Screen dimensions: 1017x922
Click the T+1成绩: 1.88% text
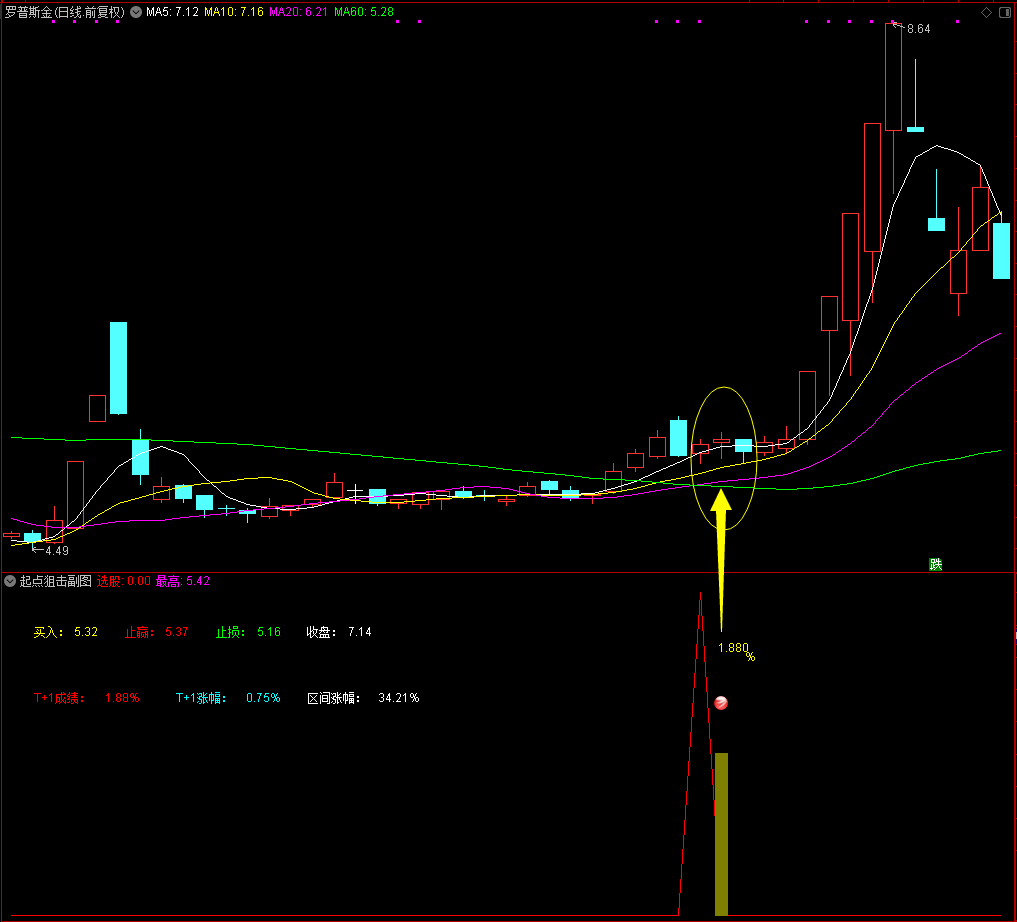click(86, 698)
